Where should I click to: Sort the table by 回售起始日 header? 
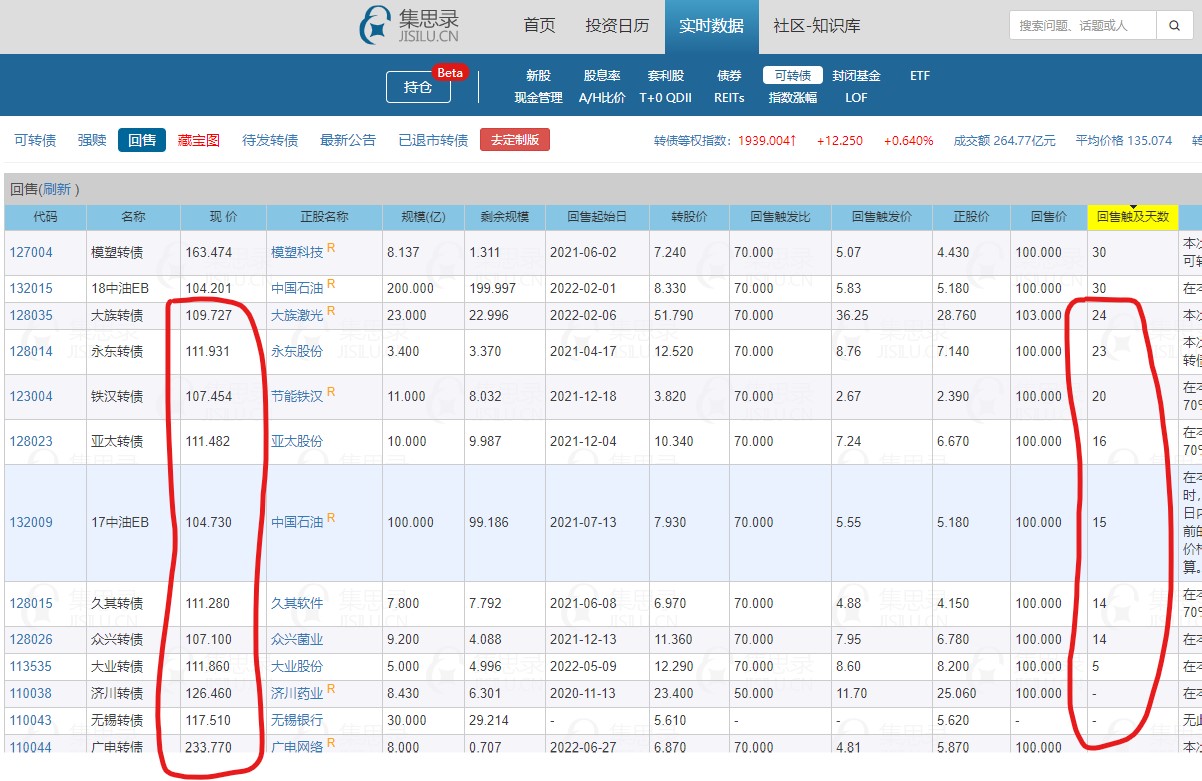(597, 217)
